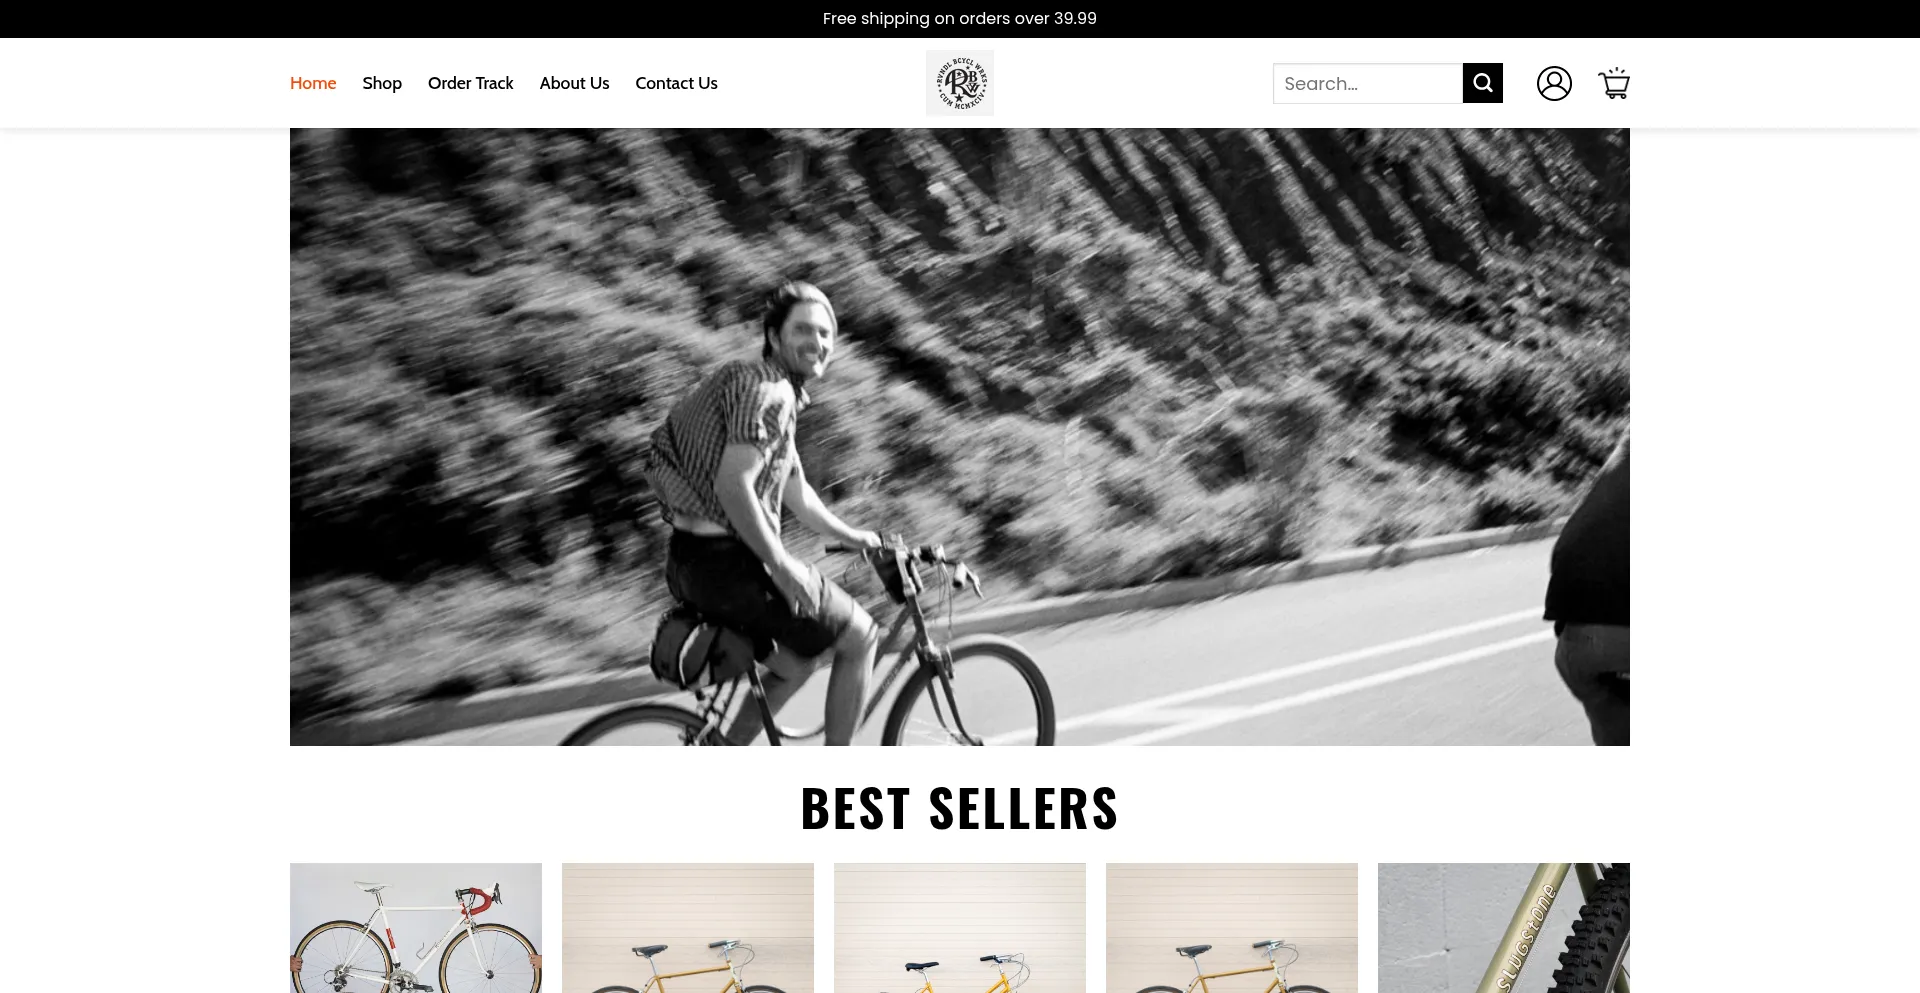Click the BEST SELLERS heading
Screen dimensions: 1920x993
point(960,808)
